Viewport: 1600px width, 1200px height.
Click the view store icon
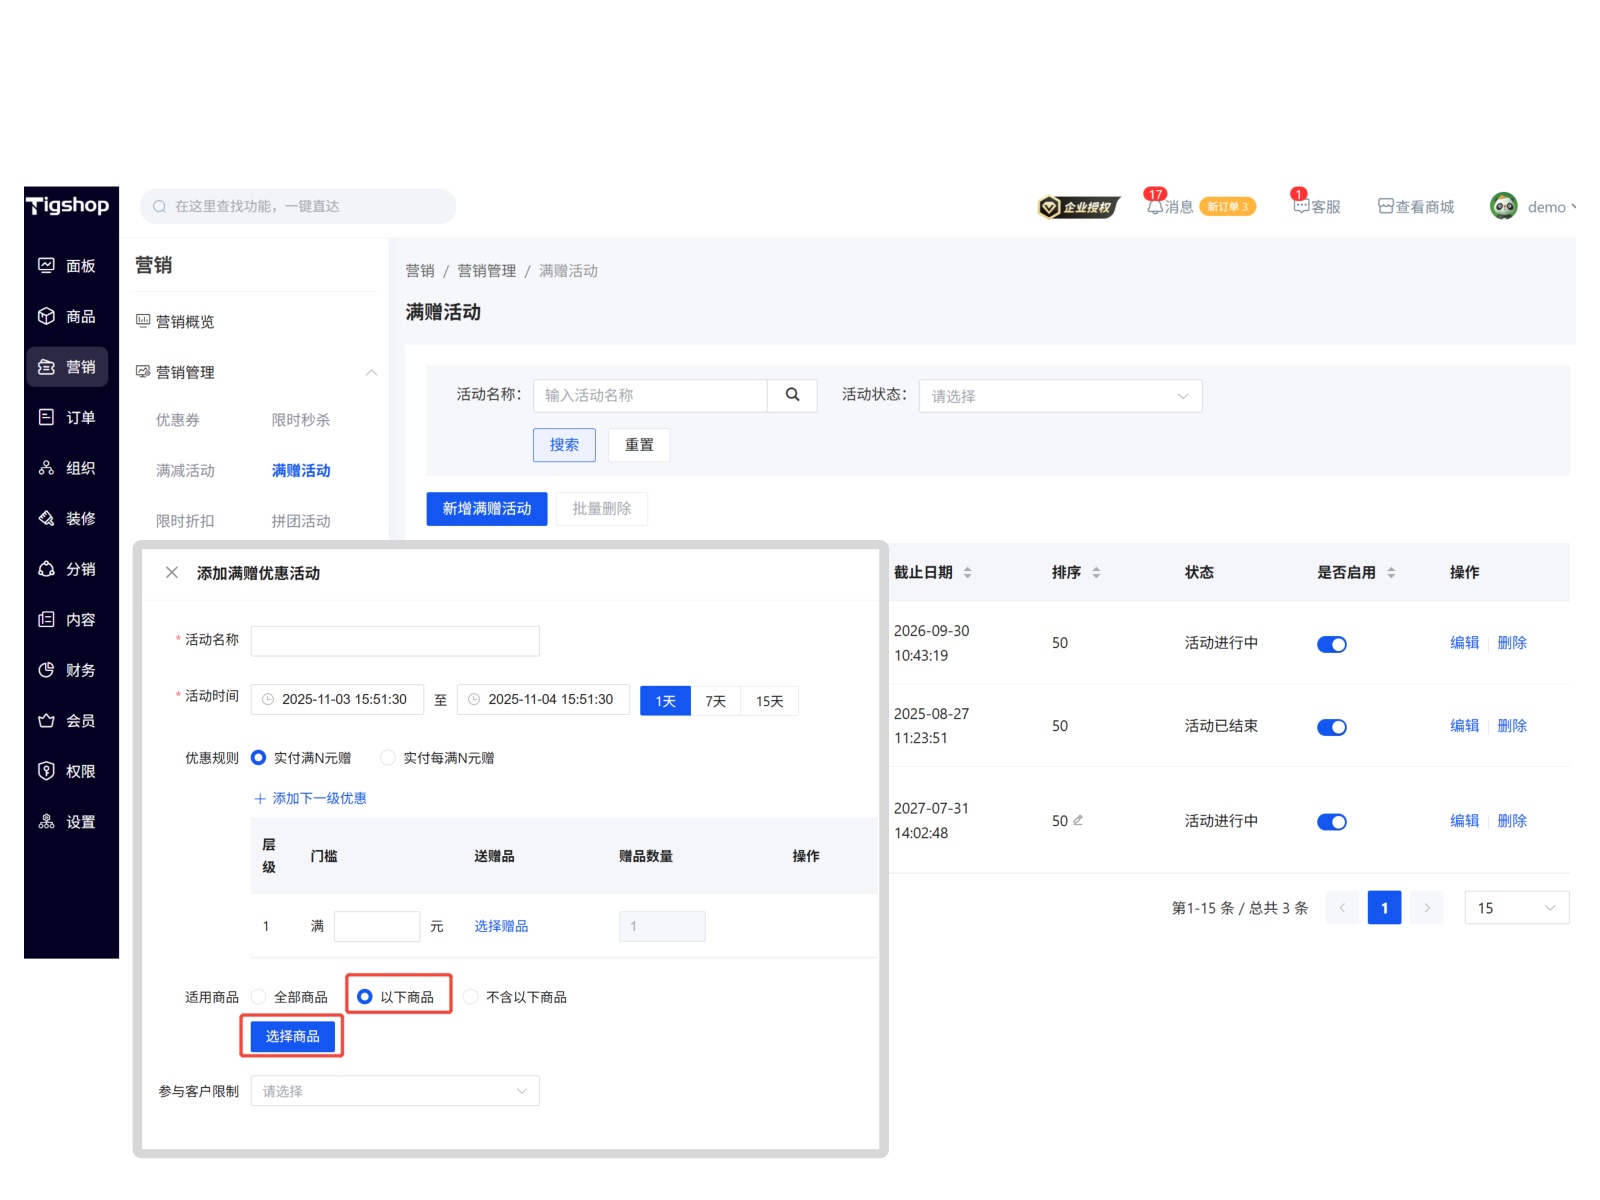point(1386,206)
